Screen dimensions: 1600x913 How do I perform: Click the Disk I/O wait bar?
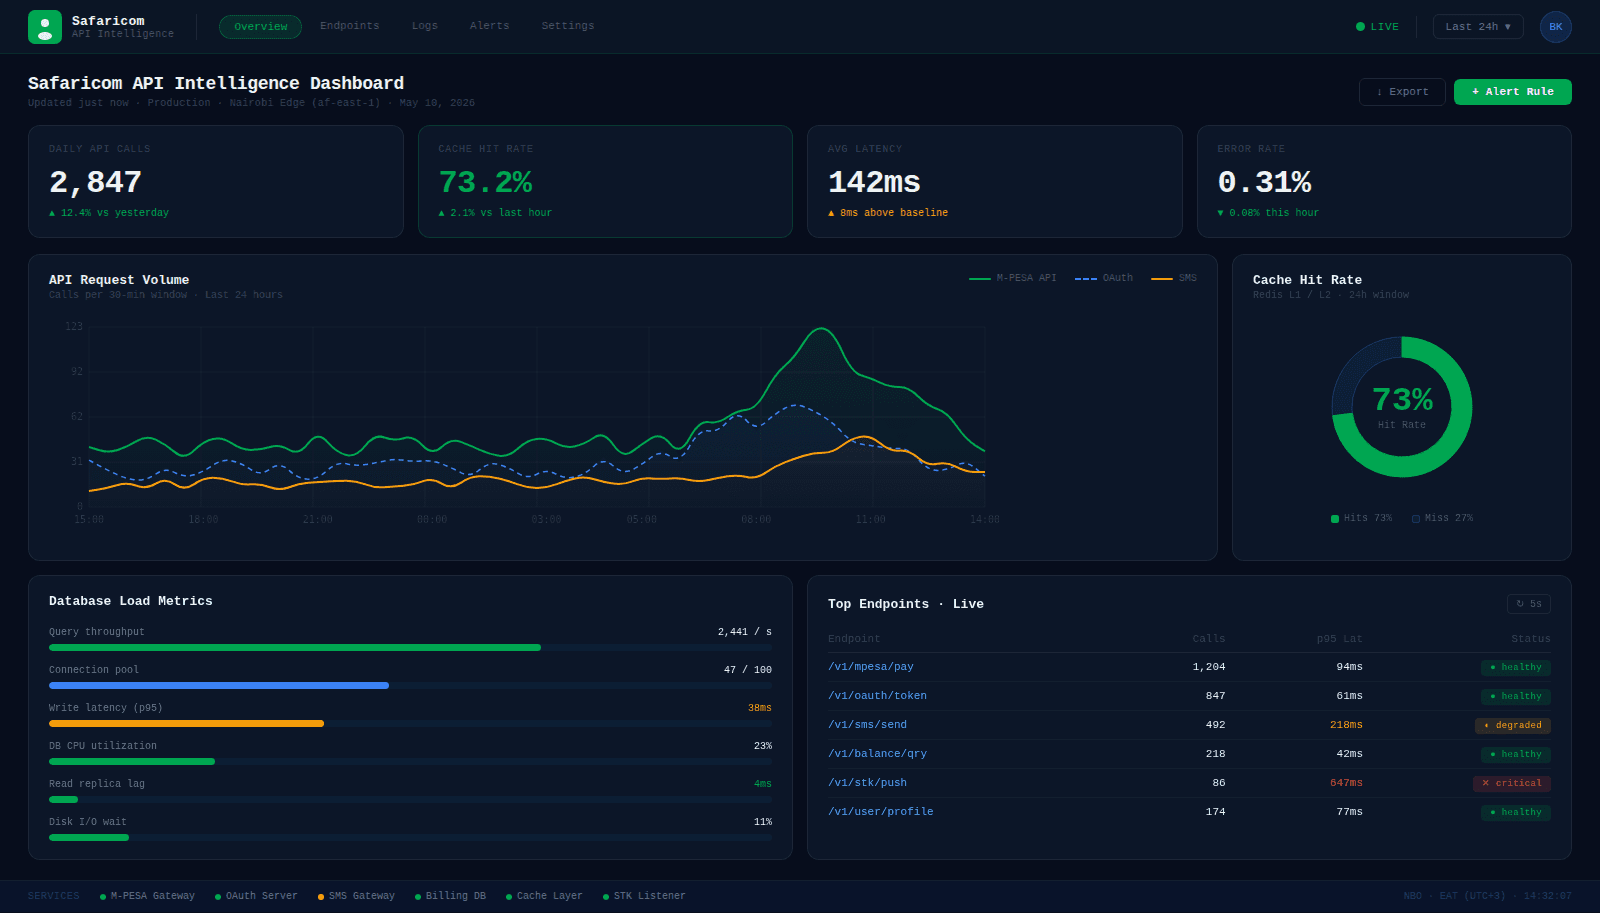[x=410, y=838]
